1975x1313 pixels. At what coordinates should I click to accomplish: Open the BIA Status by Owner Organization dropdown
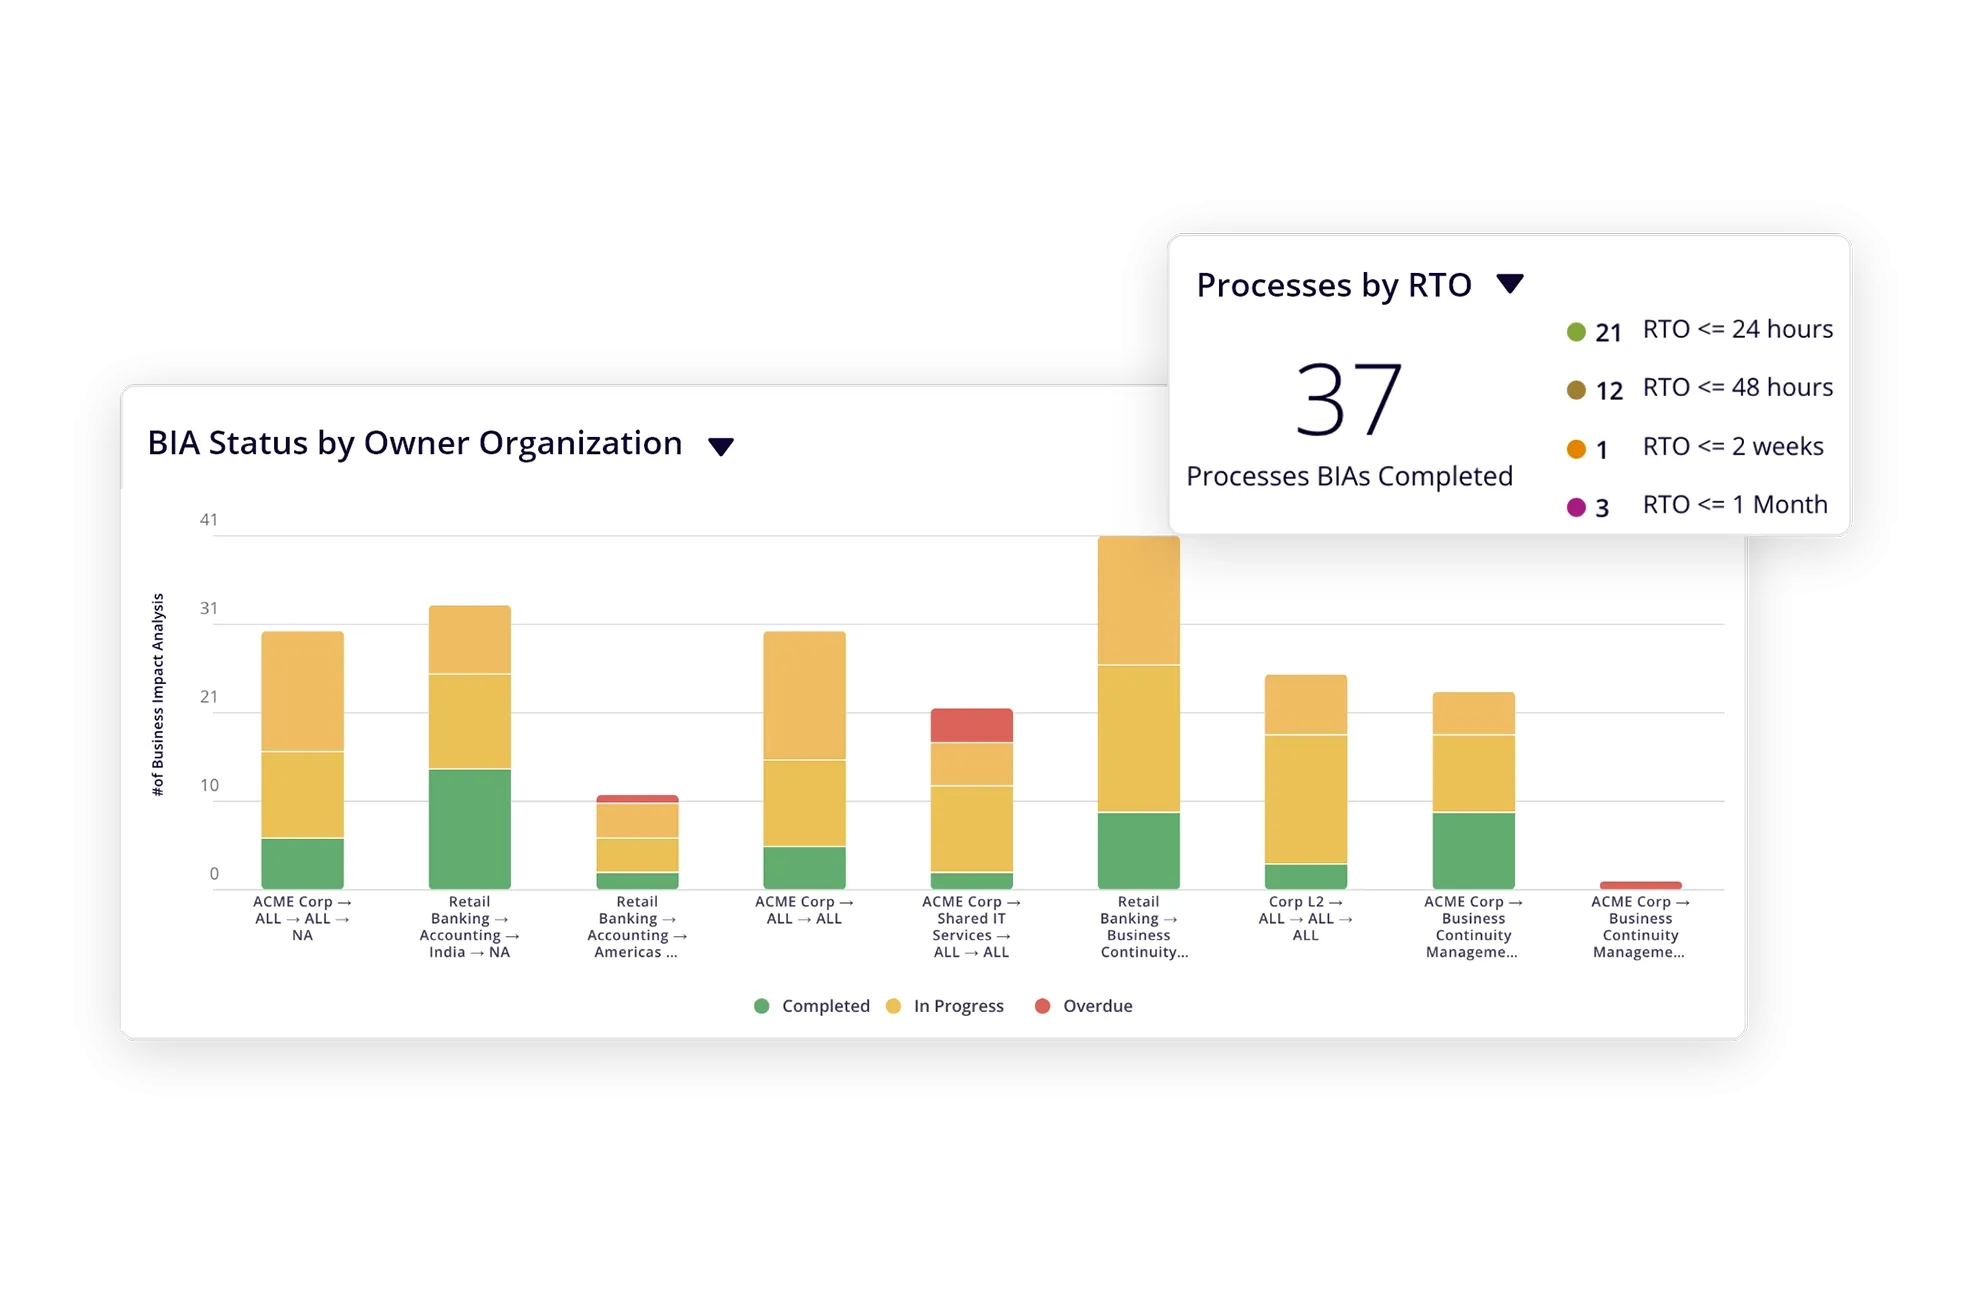(720, 446)
